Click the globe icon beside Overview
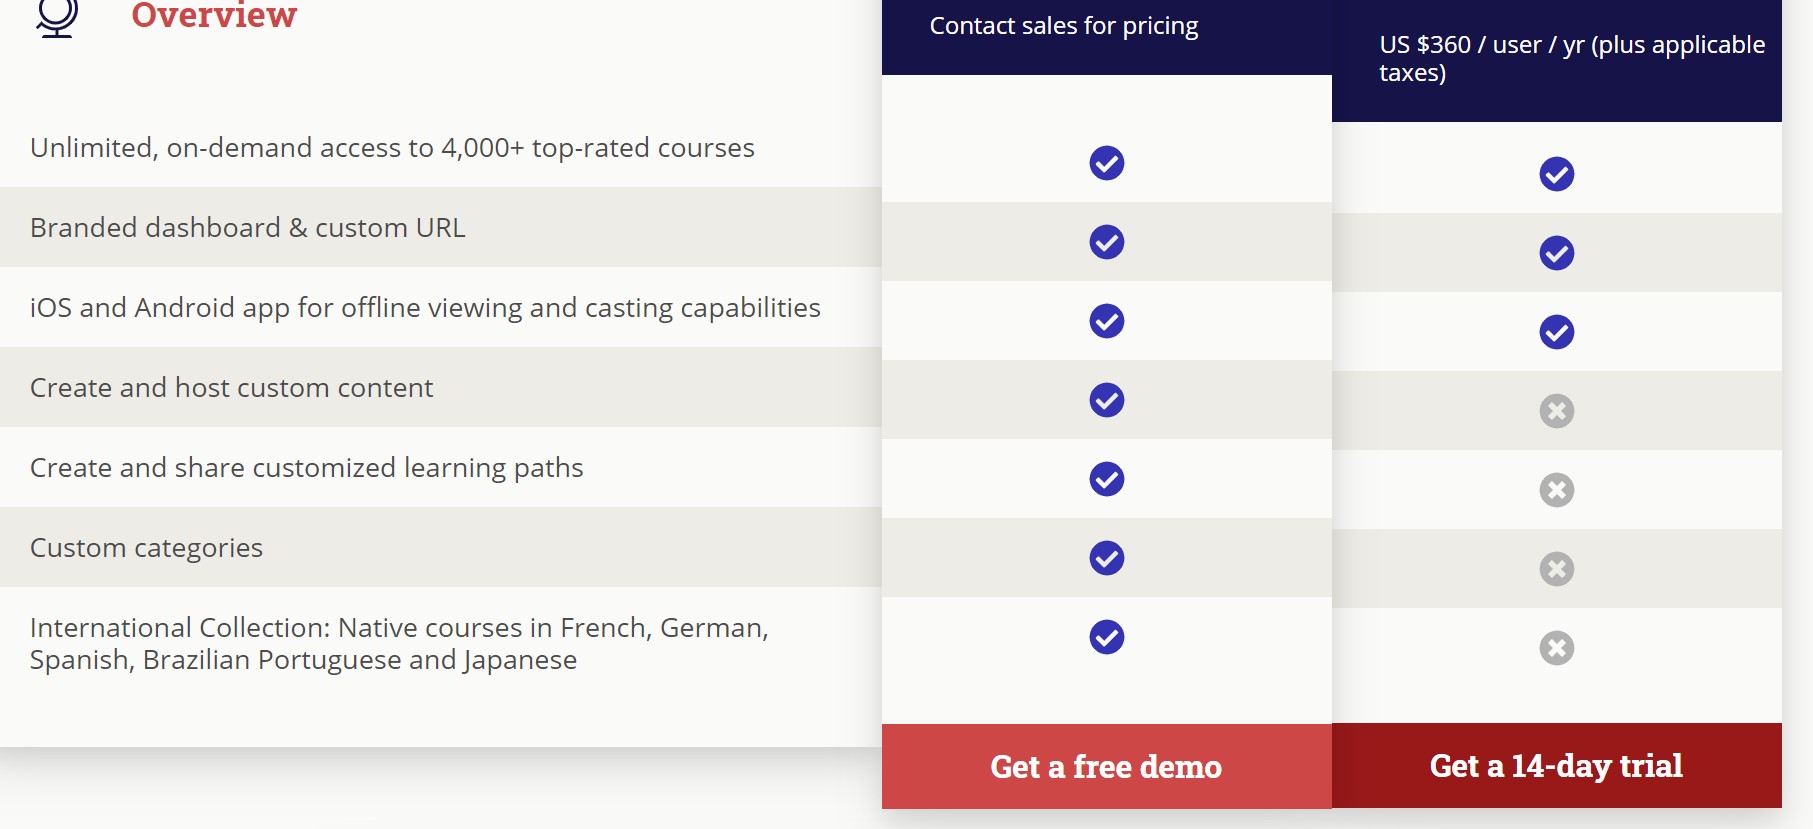Screen dimensions: 1813x829 click(57, 17)
